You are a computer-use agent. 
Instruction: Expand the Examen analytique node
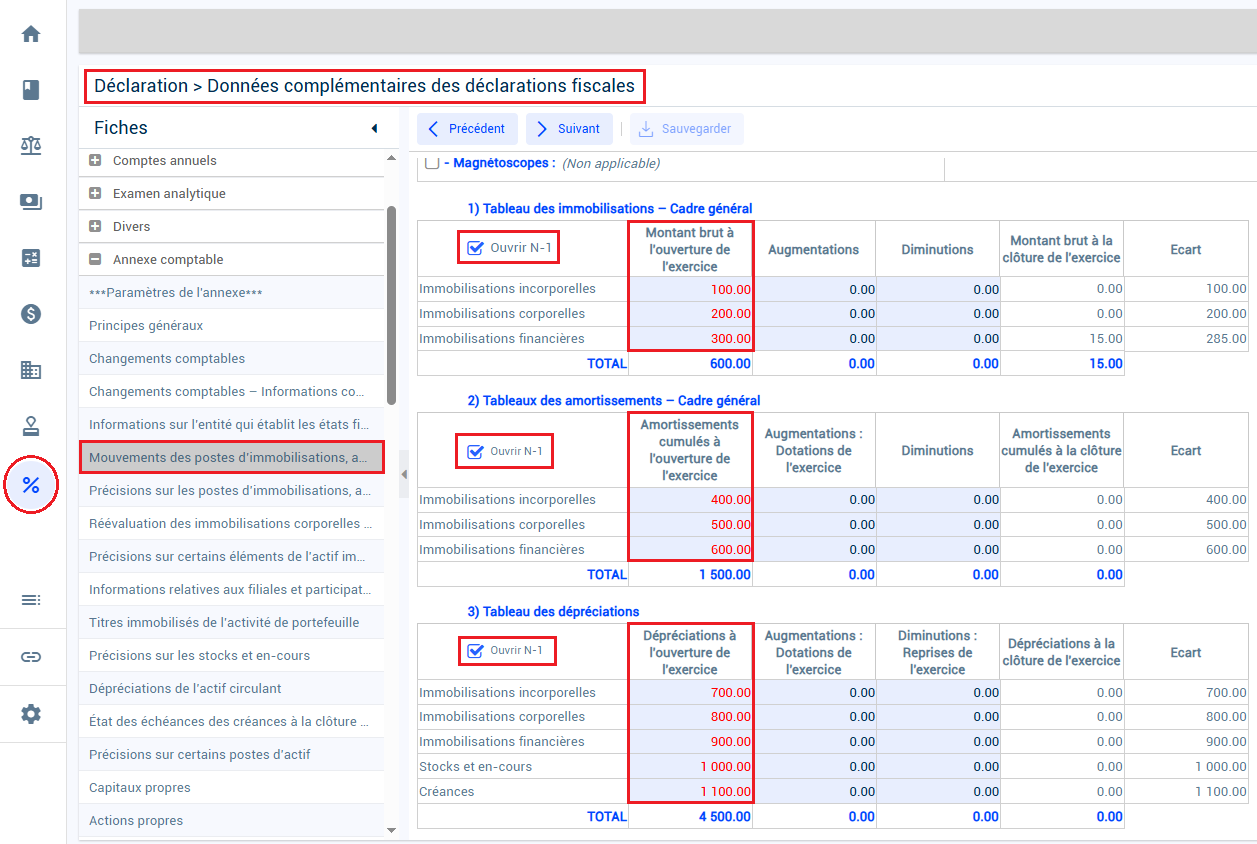[x=95, y=194]
